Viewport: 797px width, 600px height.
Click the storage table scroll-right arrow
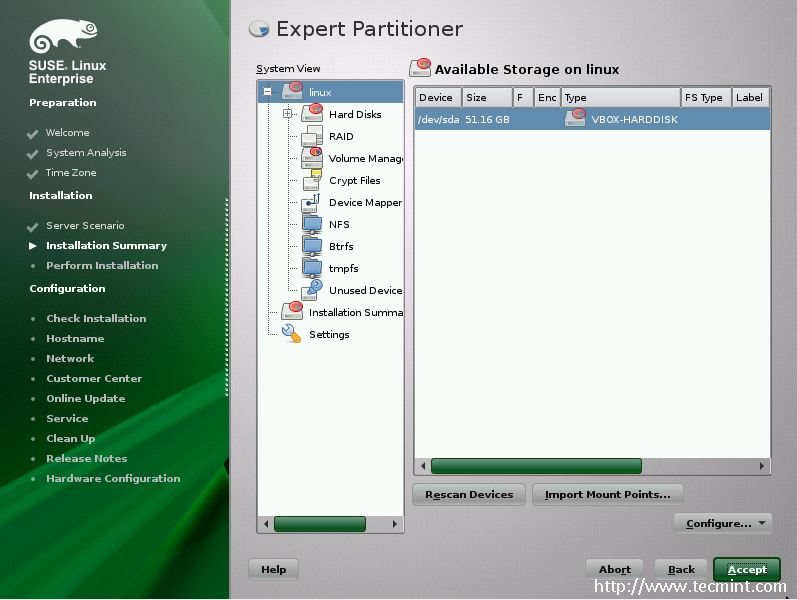coord(761,466)
